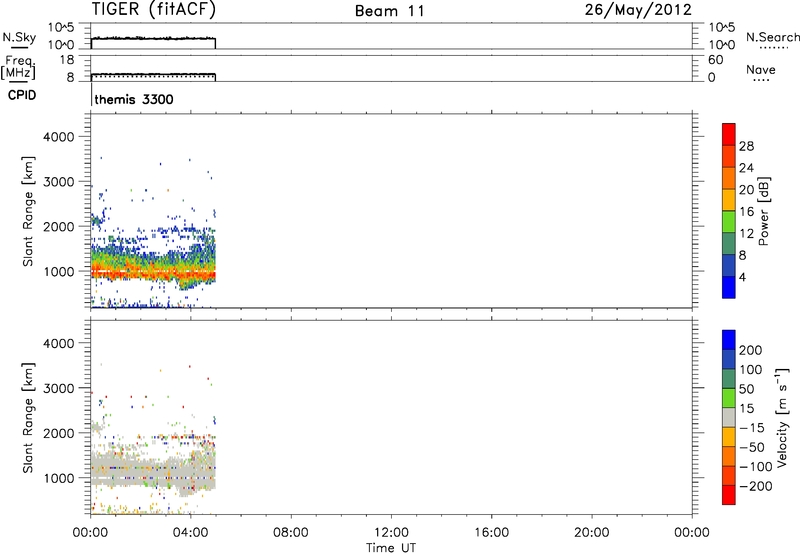Click the Velocity [m s-1] colorbar title
The width and height of the screenshot is (800, 554).
[x=781, y=417]
